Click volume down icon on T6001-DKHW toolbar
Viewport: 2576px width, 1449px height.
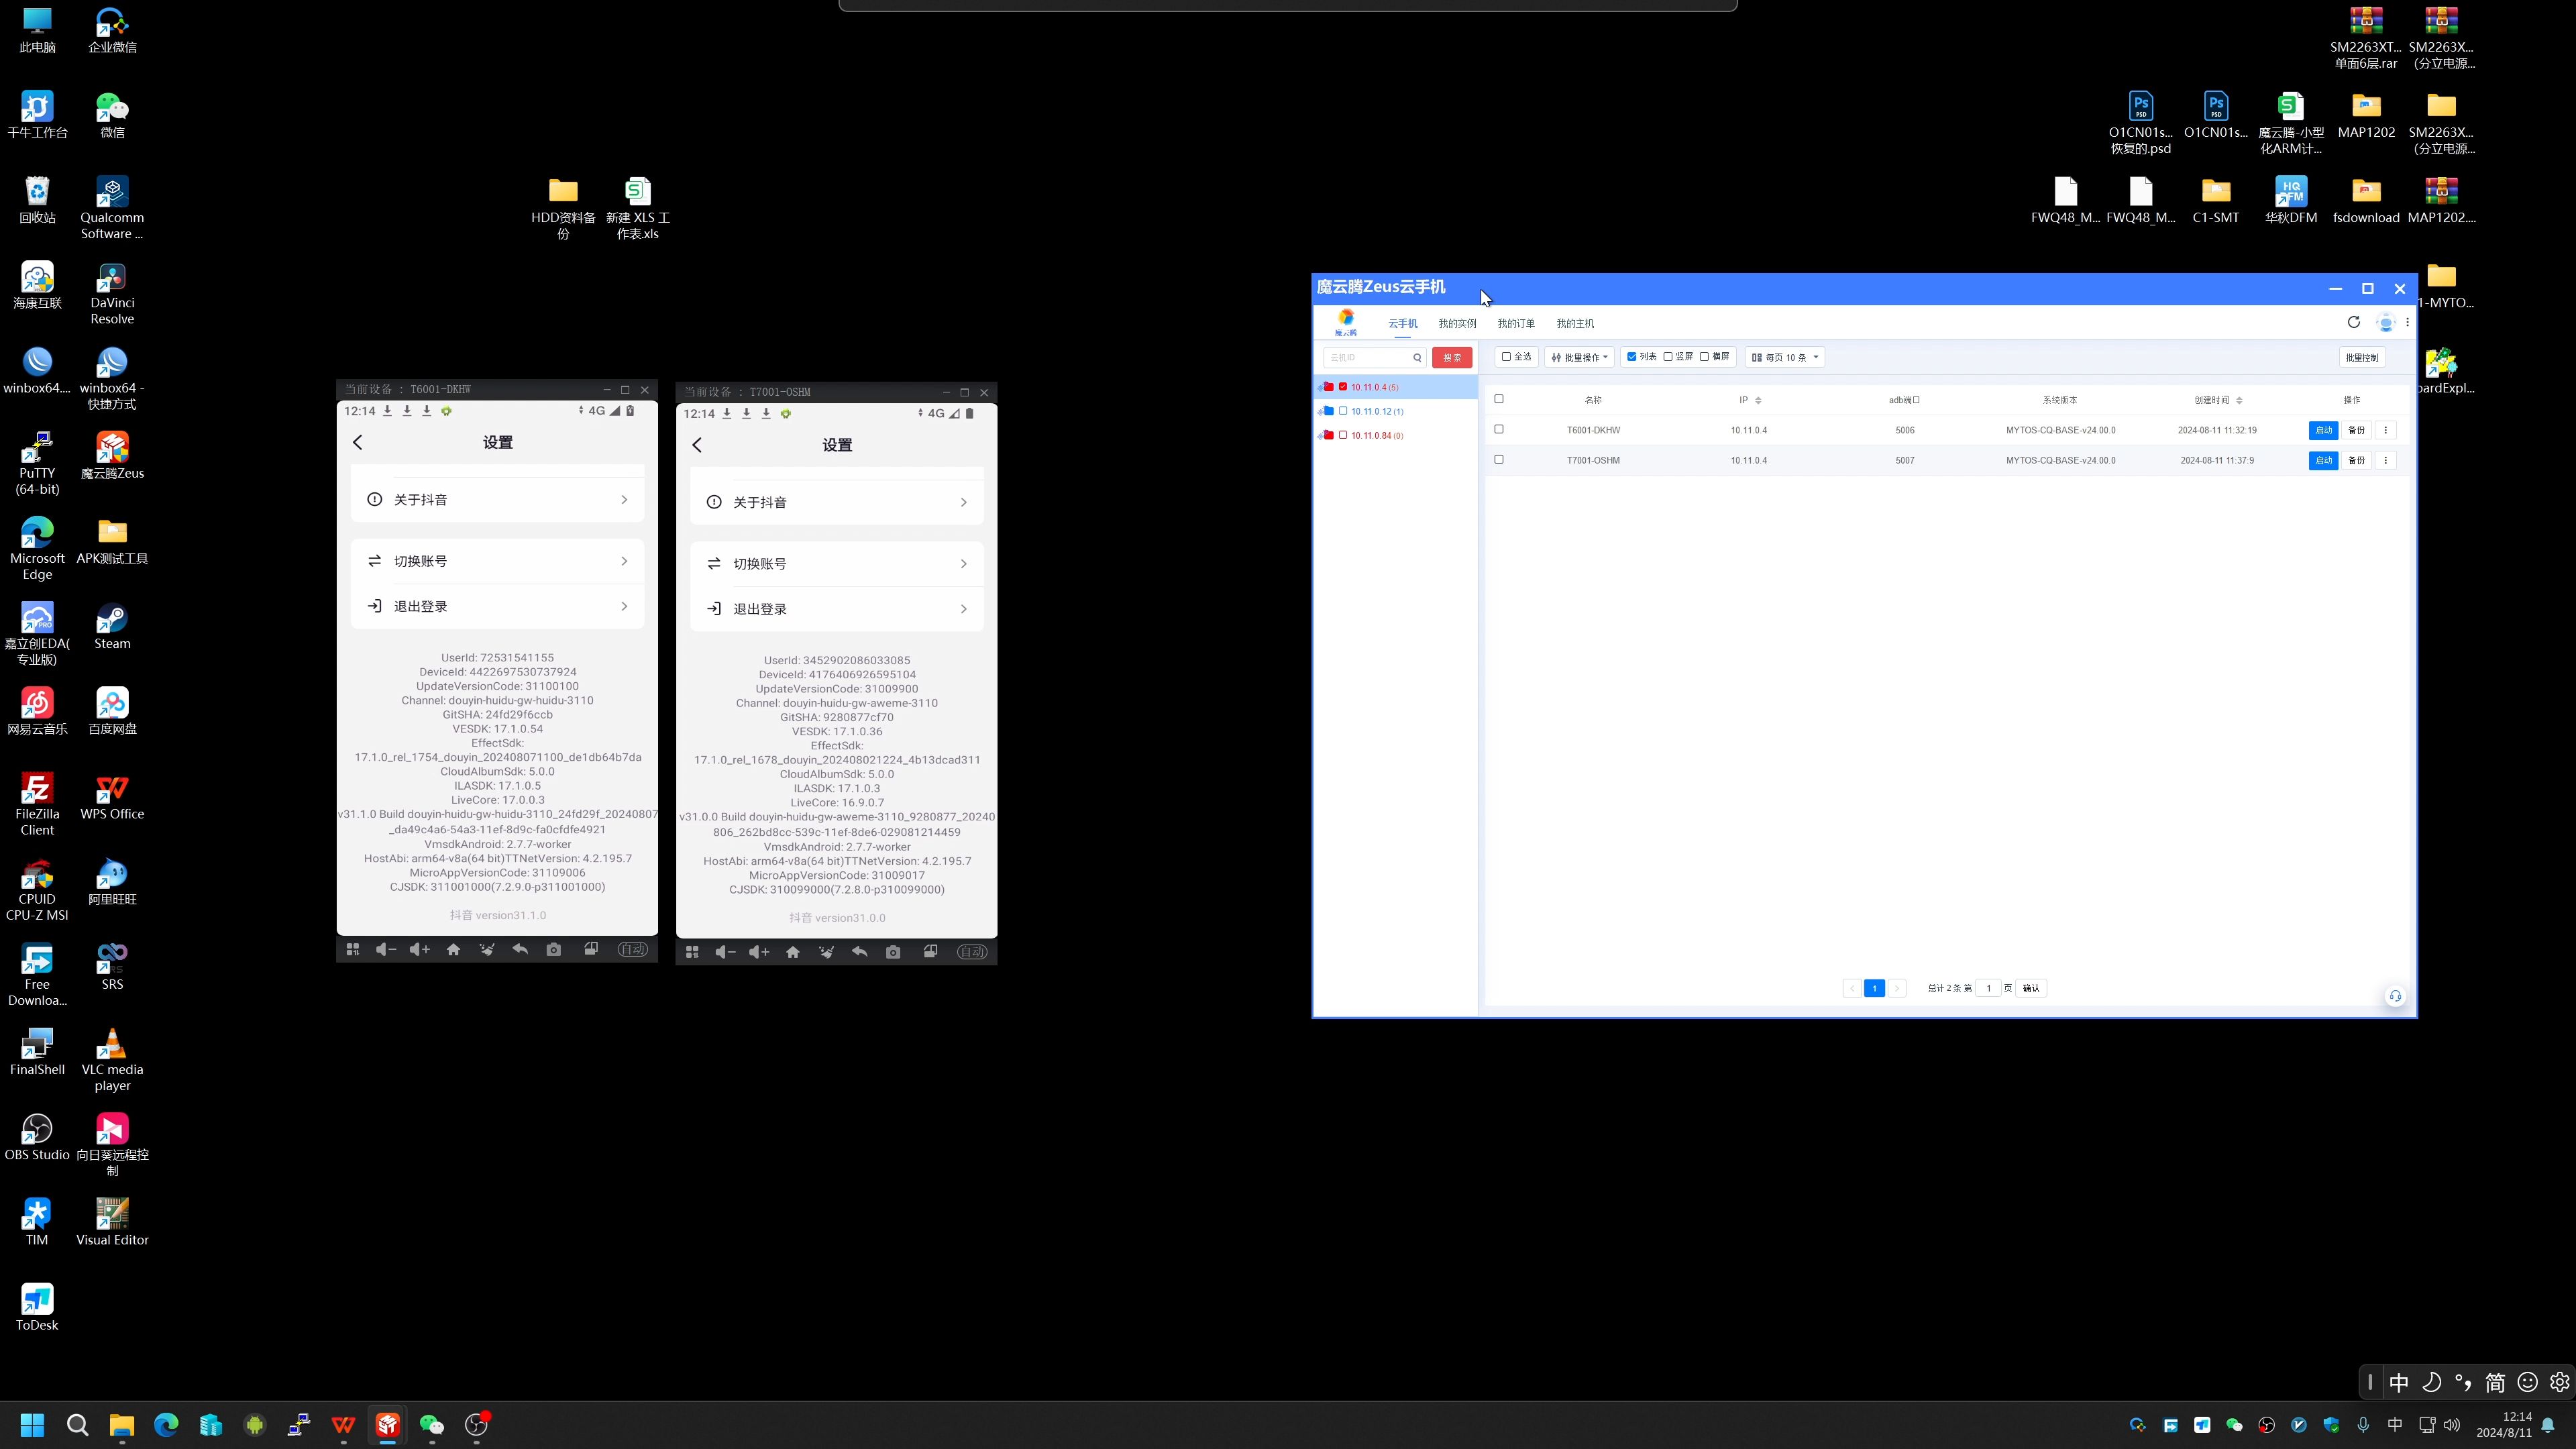(385, 950)
